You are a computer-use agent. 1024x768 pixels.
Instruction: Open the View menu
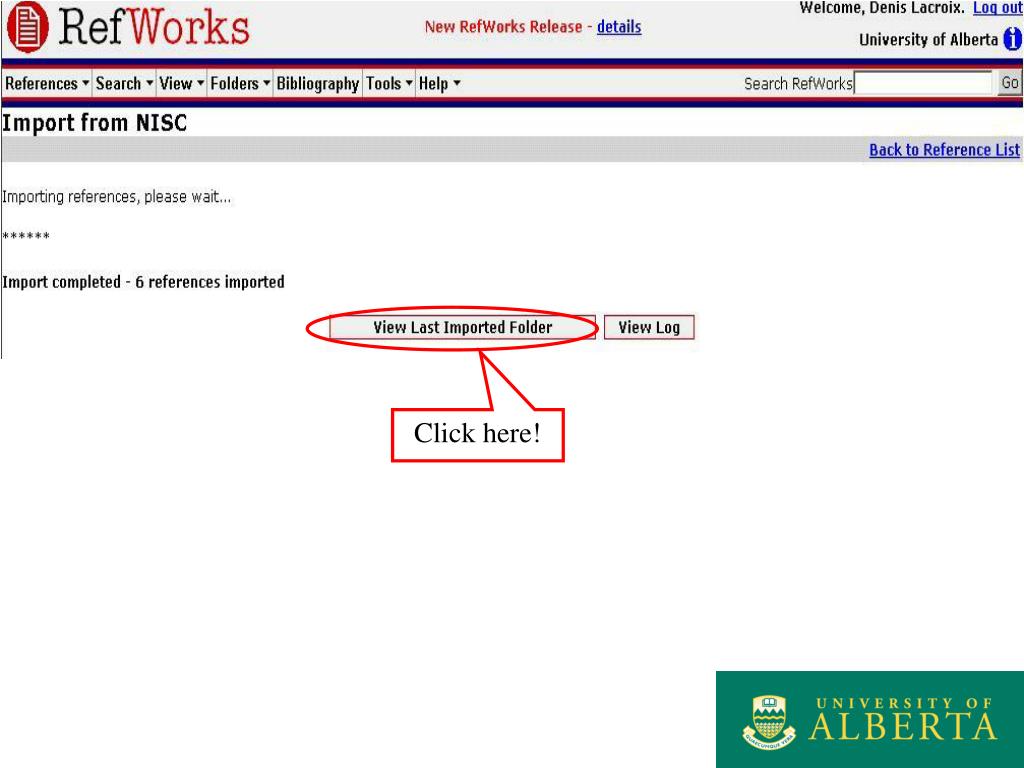point(181,84)
